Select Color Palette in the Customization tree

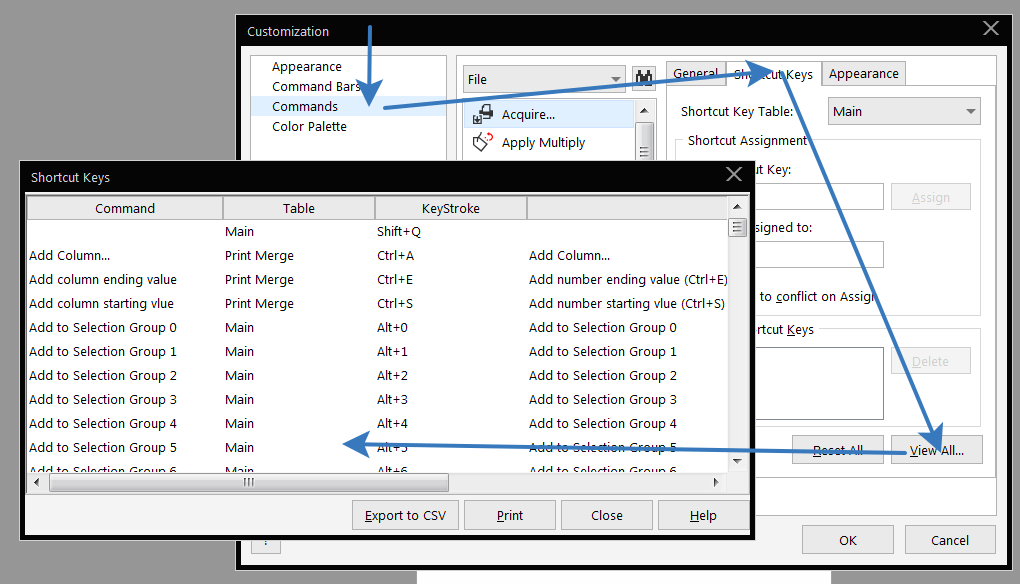[x=309, y=127]
